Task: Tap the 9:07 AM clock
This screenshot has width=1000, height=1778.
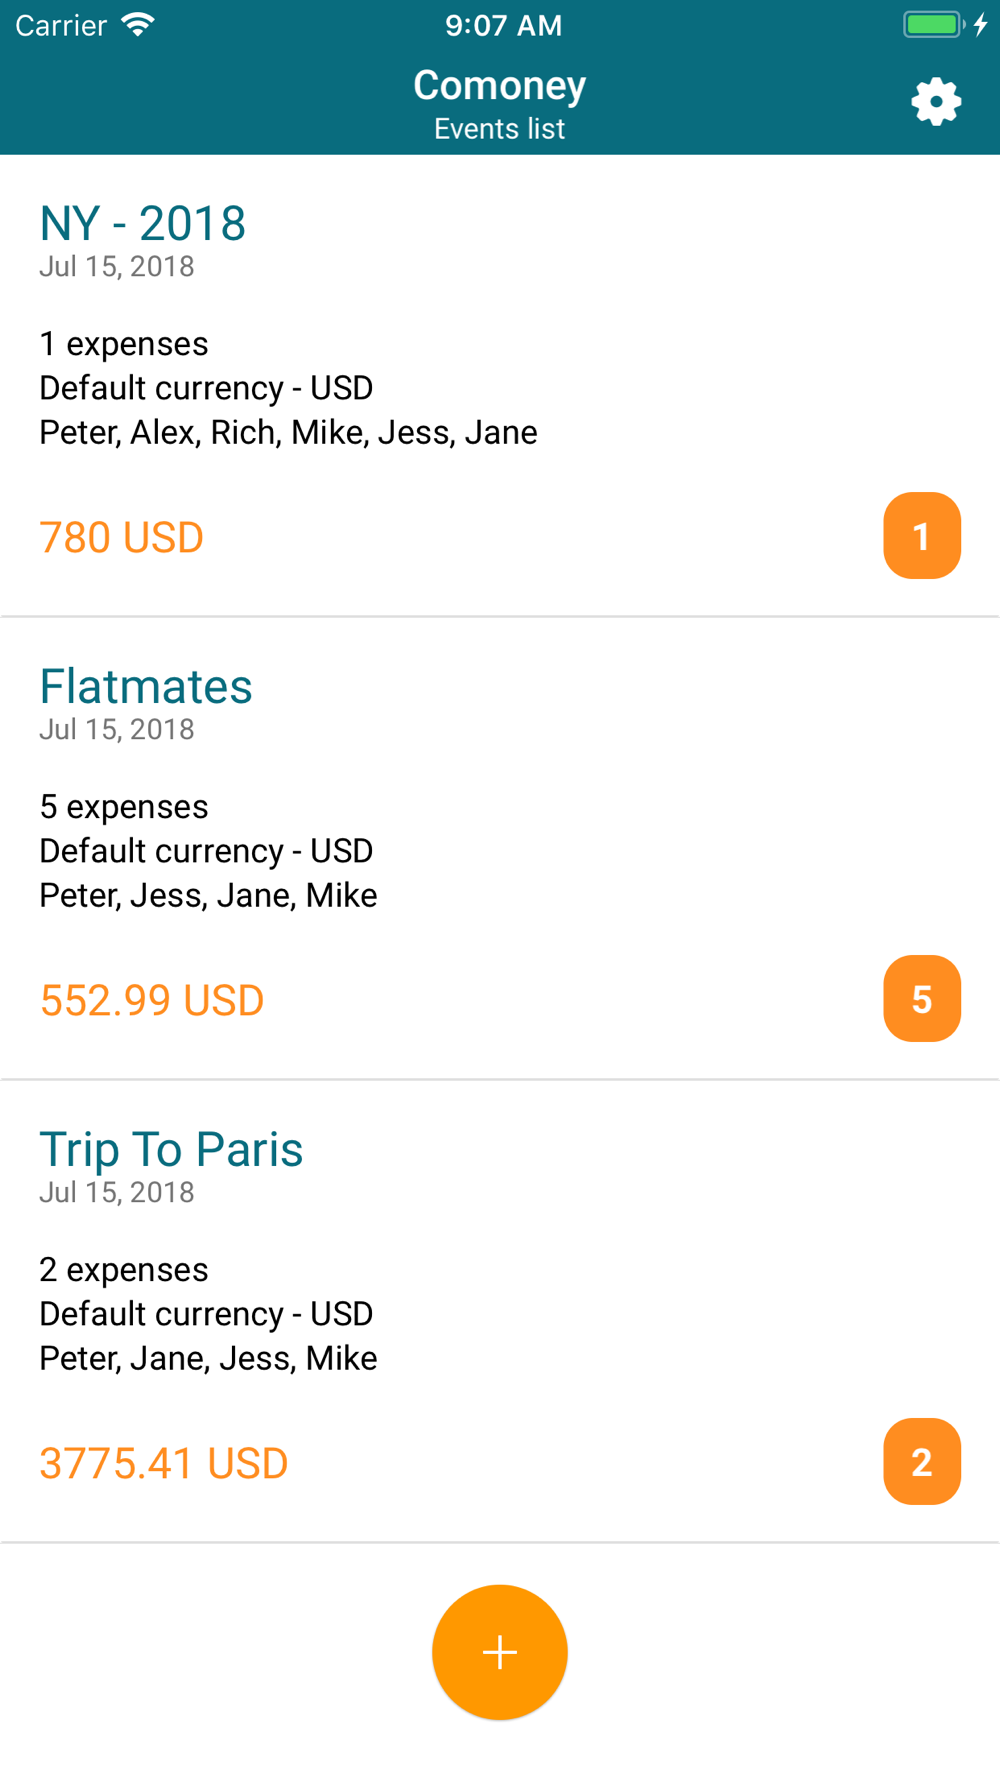Action: tap(503, 25)
